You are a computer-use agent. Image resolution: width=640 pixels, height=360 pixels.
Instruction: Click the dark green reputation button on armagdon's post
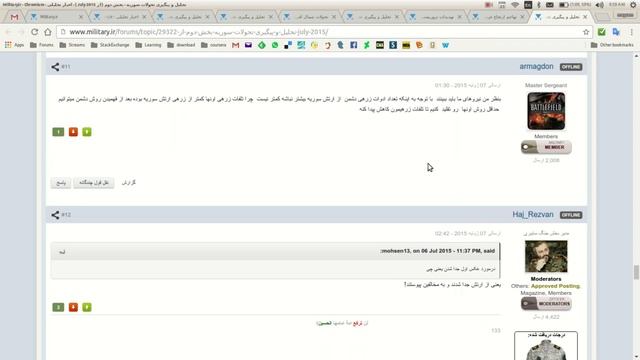[x=58, y=132]
